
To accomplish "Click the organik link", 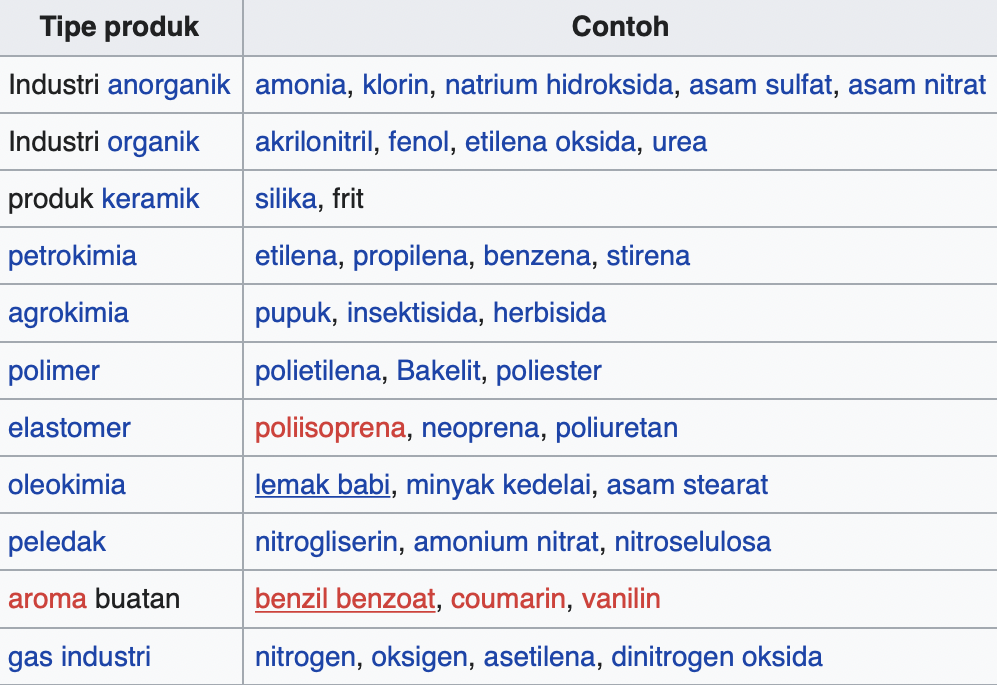I will [153, 142].
